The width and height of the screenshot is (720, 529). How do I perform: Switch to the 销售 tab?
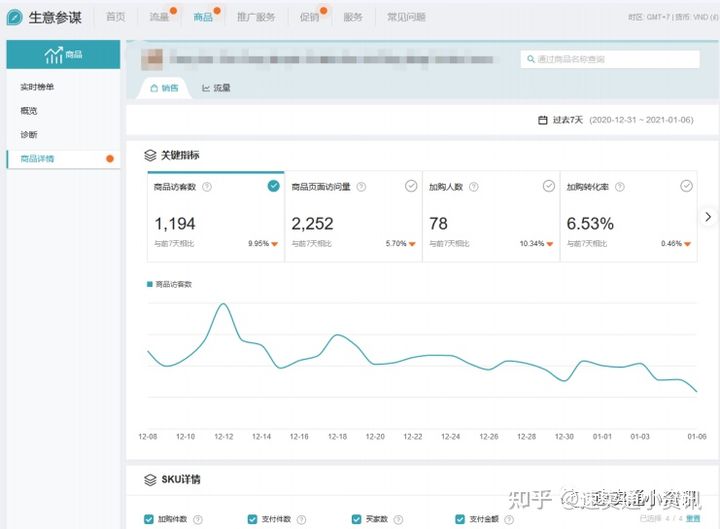[x=164, y=88]
